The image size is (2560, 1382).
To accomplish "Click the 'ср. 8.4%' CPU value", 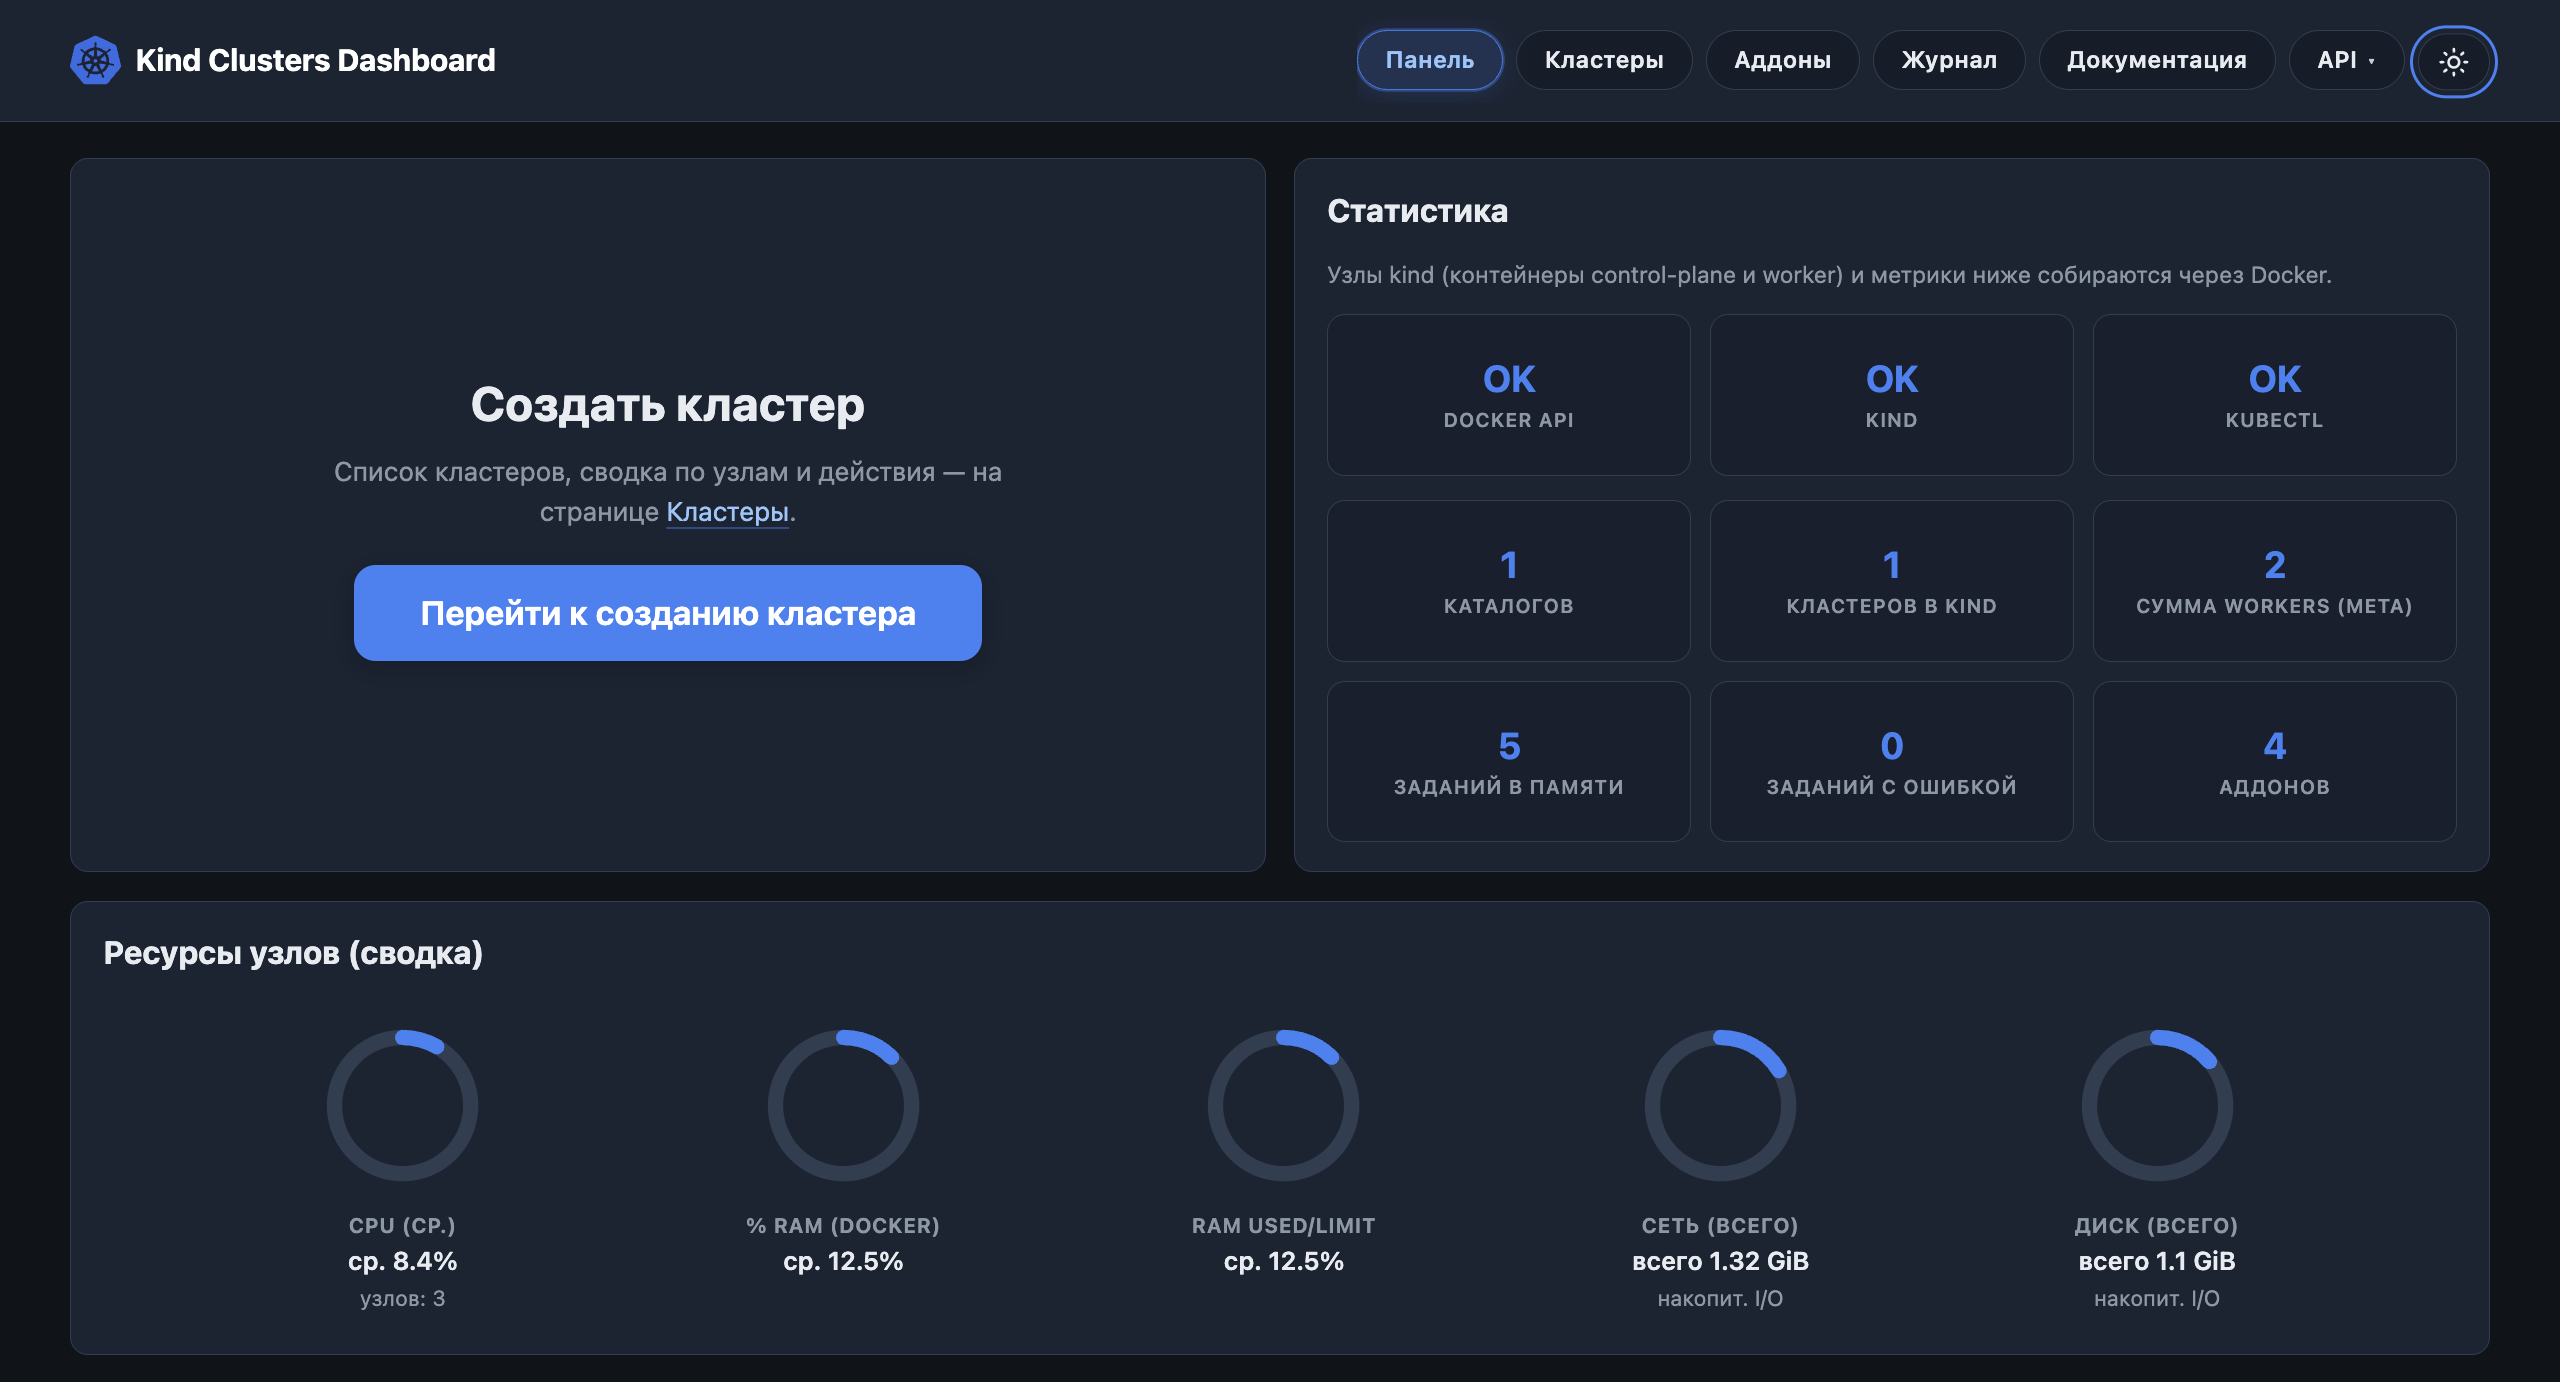I will pos(402,1261).
